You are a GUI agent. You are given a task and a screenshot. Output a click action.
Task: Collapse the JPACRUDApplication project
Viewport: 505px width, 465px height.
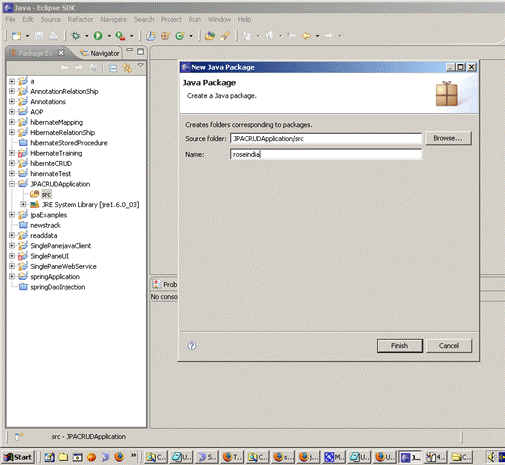pos(12,184)
